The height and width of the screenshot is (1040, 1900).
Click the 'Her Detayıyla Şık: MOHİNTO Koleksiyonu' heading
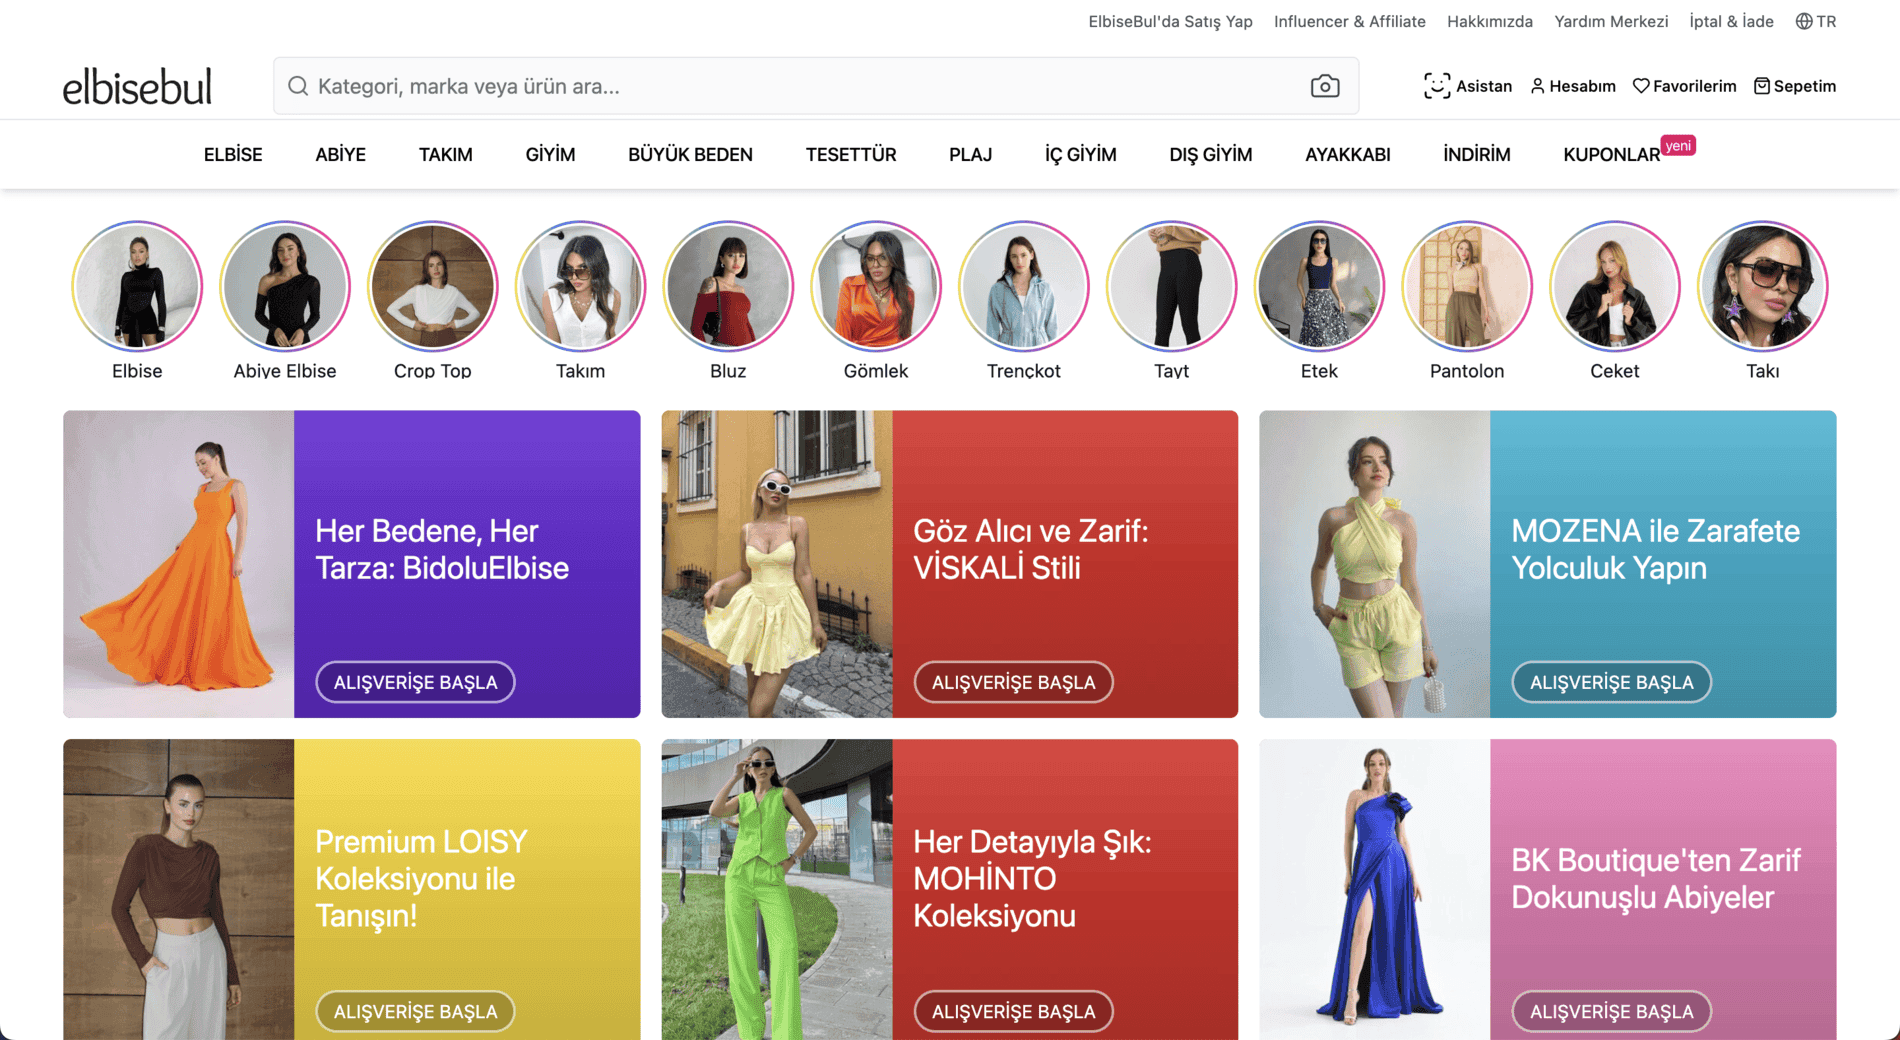point(1032,878)
